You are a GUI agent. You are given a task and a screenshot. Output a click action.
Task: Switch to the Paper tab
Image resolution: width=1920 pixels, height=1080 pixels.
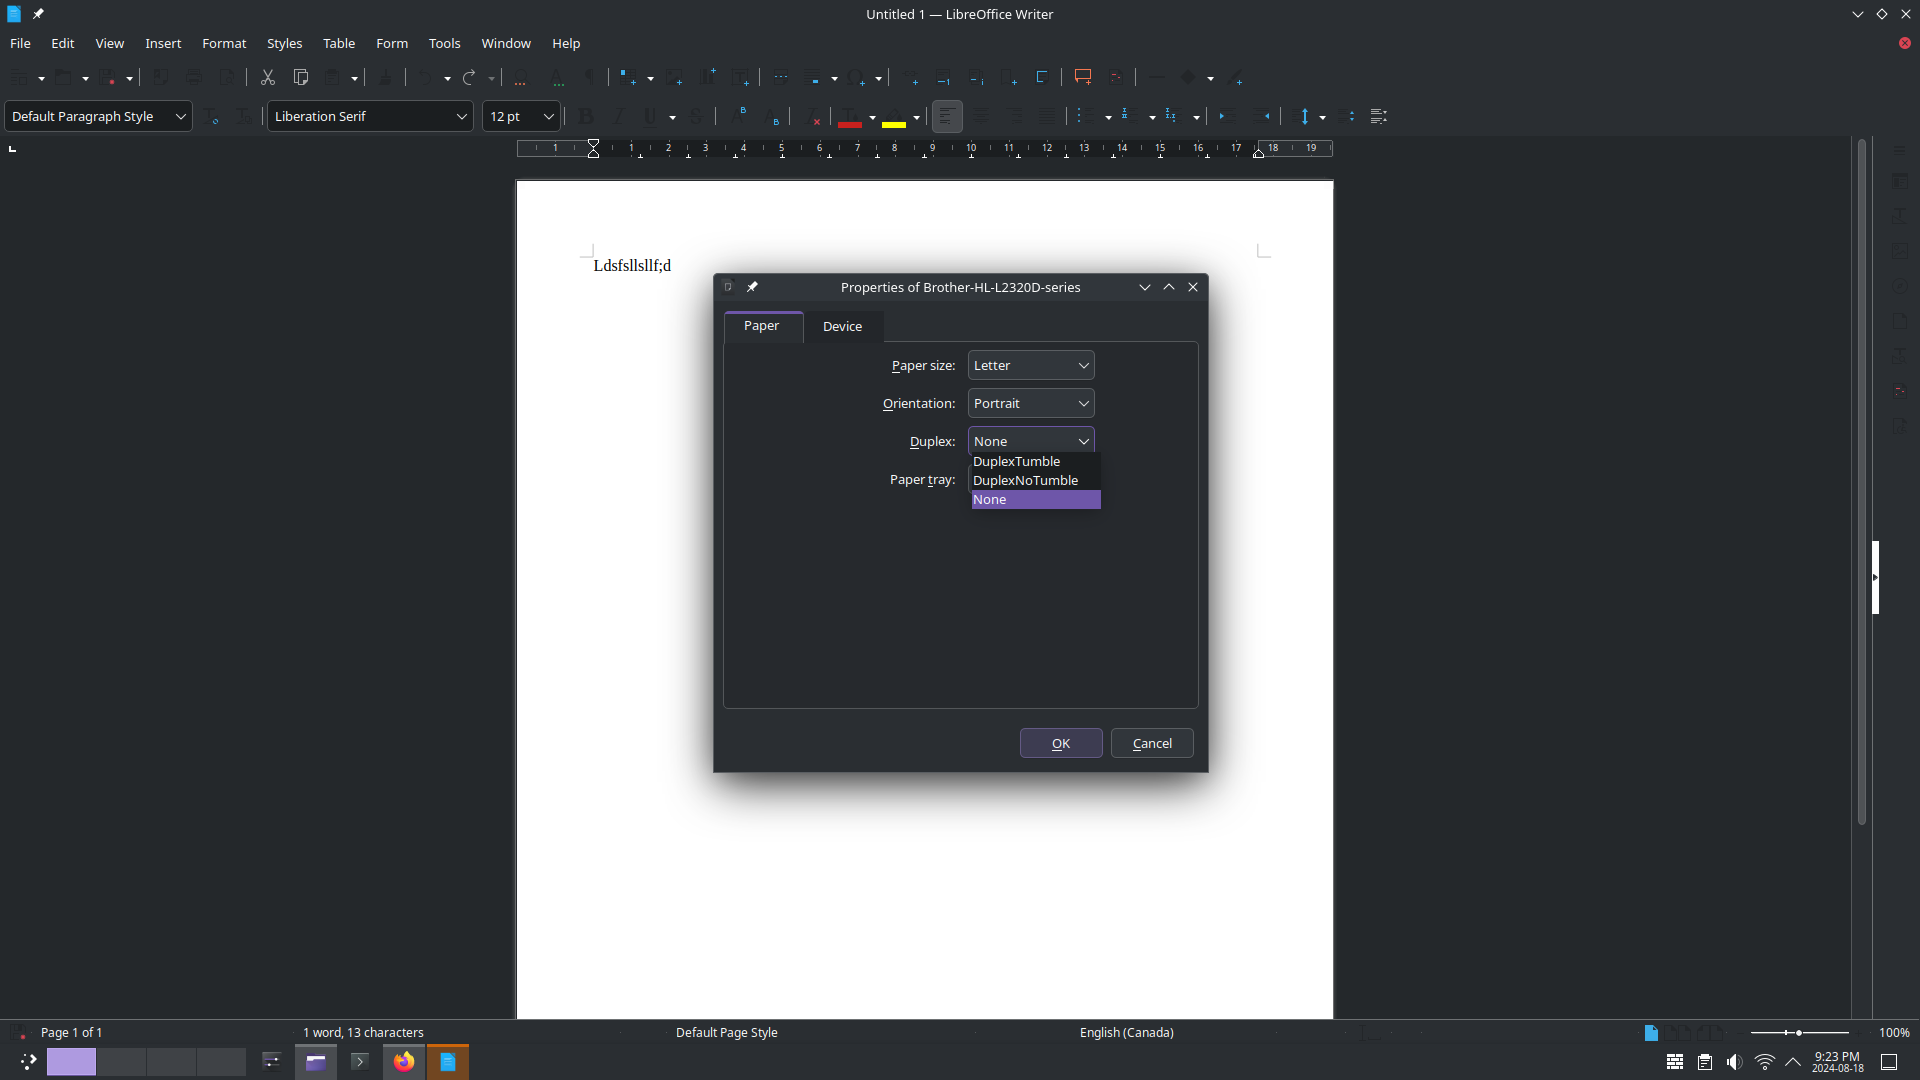pyautogui.click(x=762, y=326)
